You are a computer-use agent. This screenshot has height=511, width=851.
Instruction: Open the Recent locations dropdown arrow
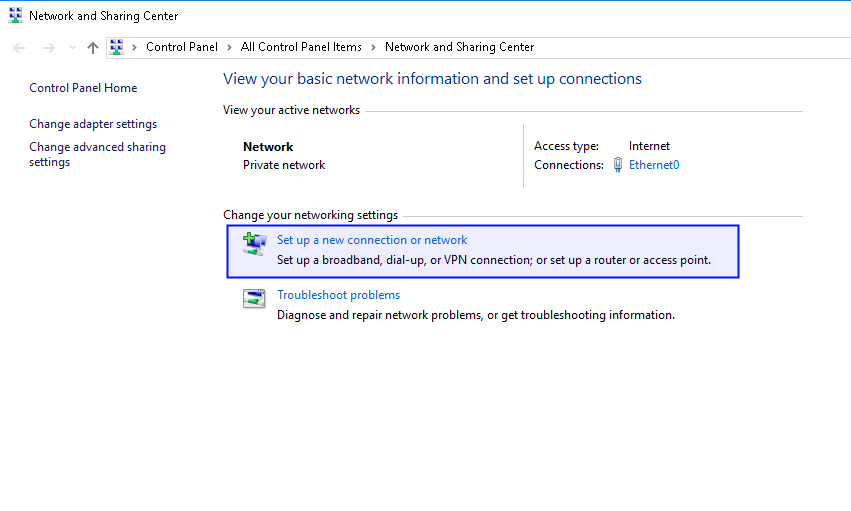72,48
